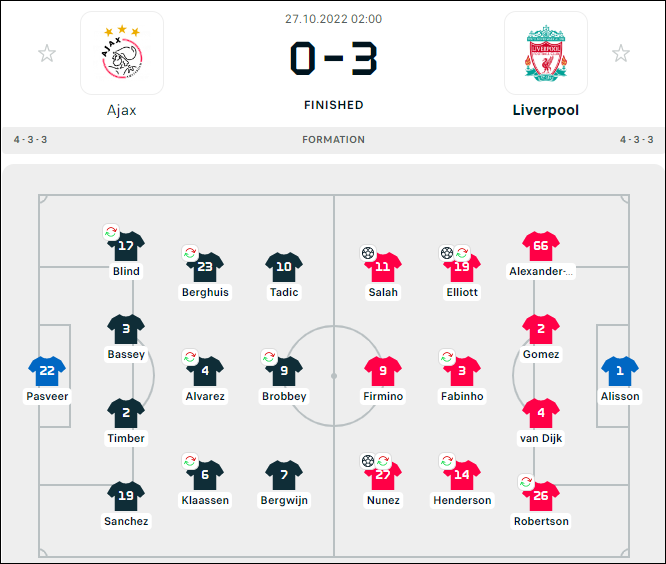Image resolution: width=666 pixels, height=564 pixels.
Task: Click Nunez's goal ball icon
Action: click(x=368, y=461)
